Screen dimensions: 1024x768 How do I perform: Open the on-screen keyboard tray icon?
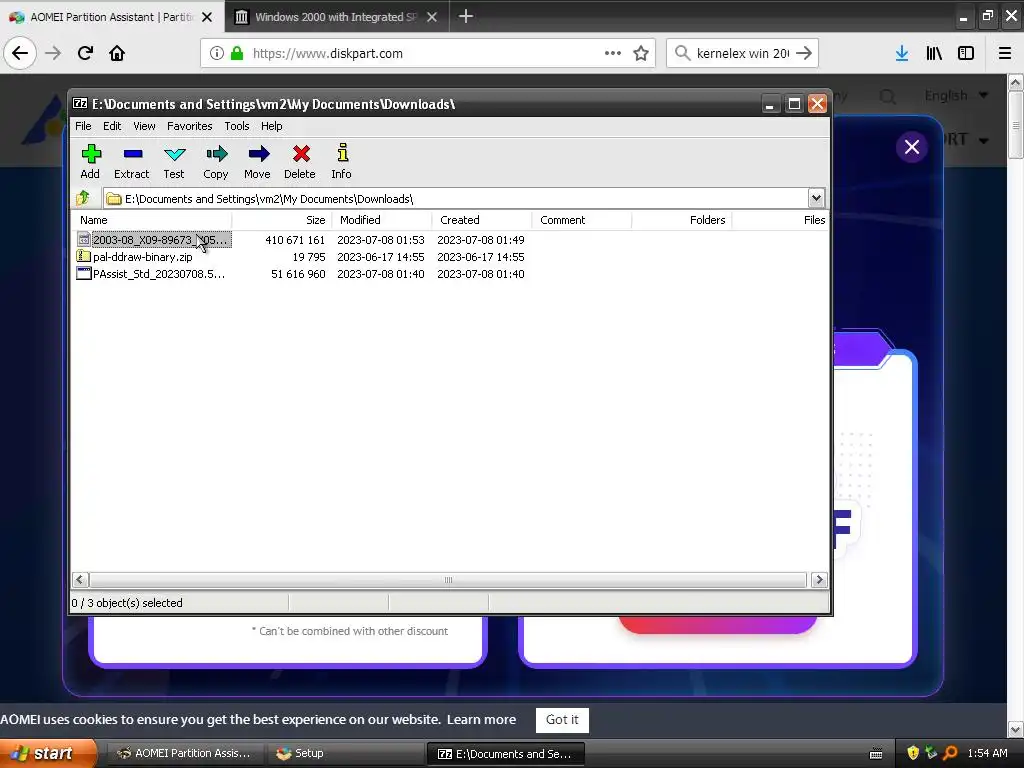876,754
